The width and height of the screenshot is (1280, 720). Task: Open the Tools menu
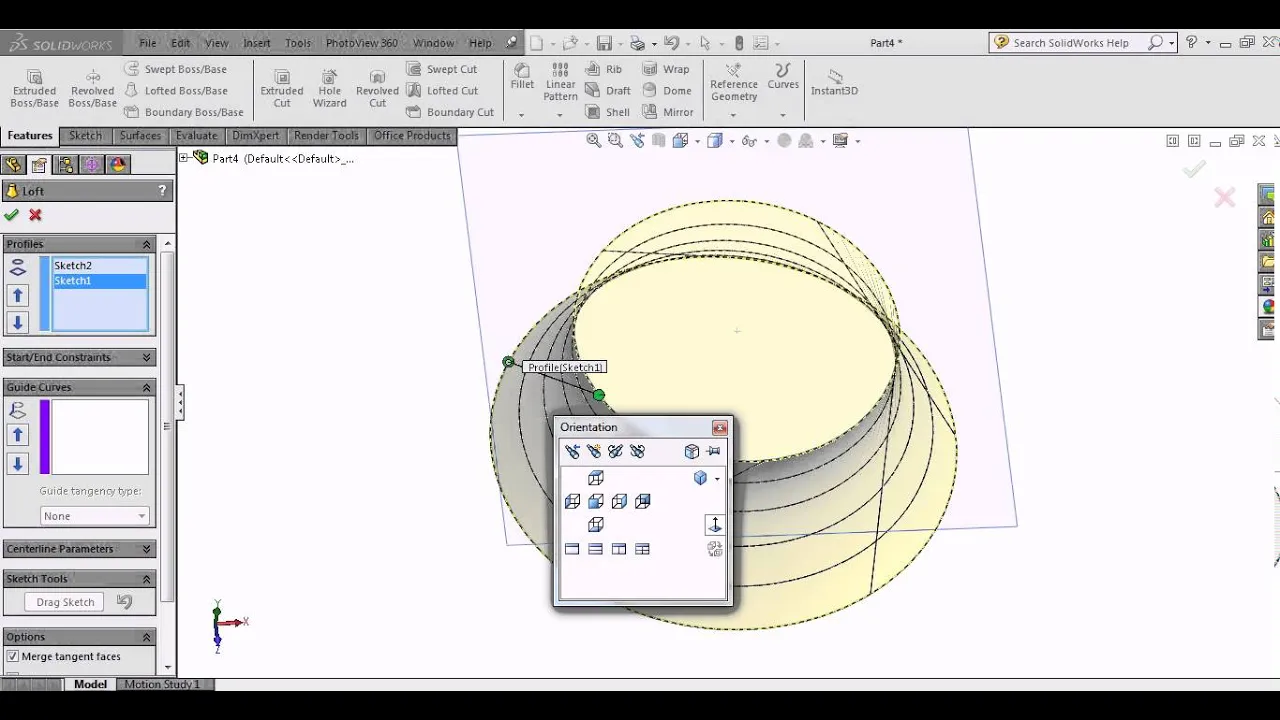298,43
